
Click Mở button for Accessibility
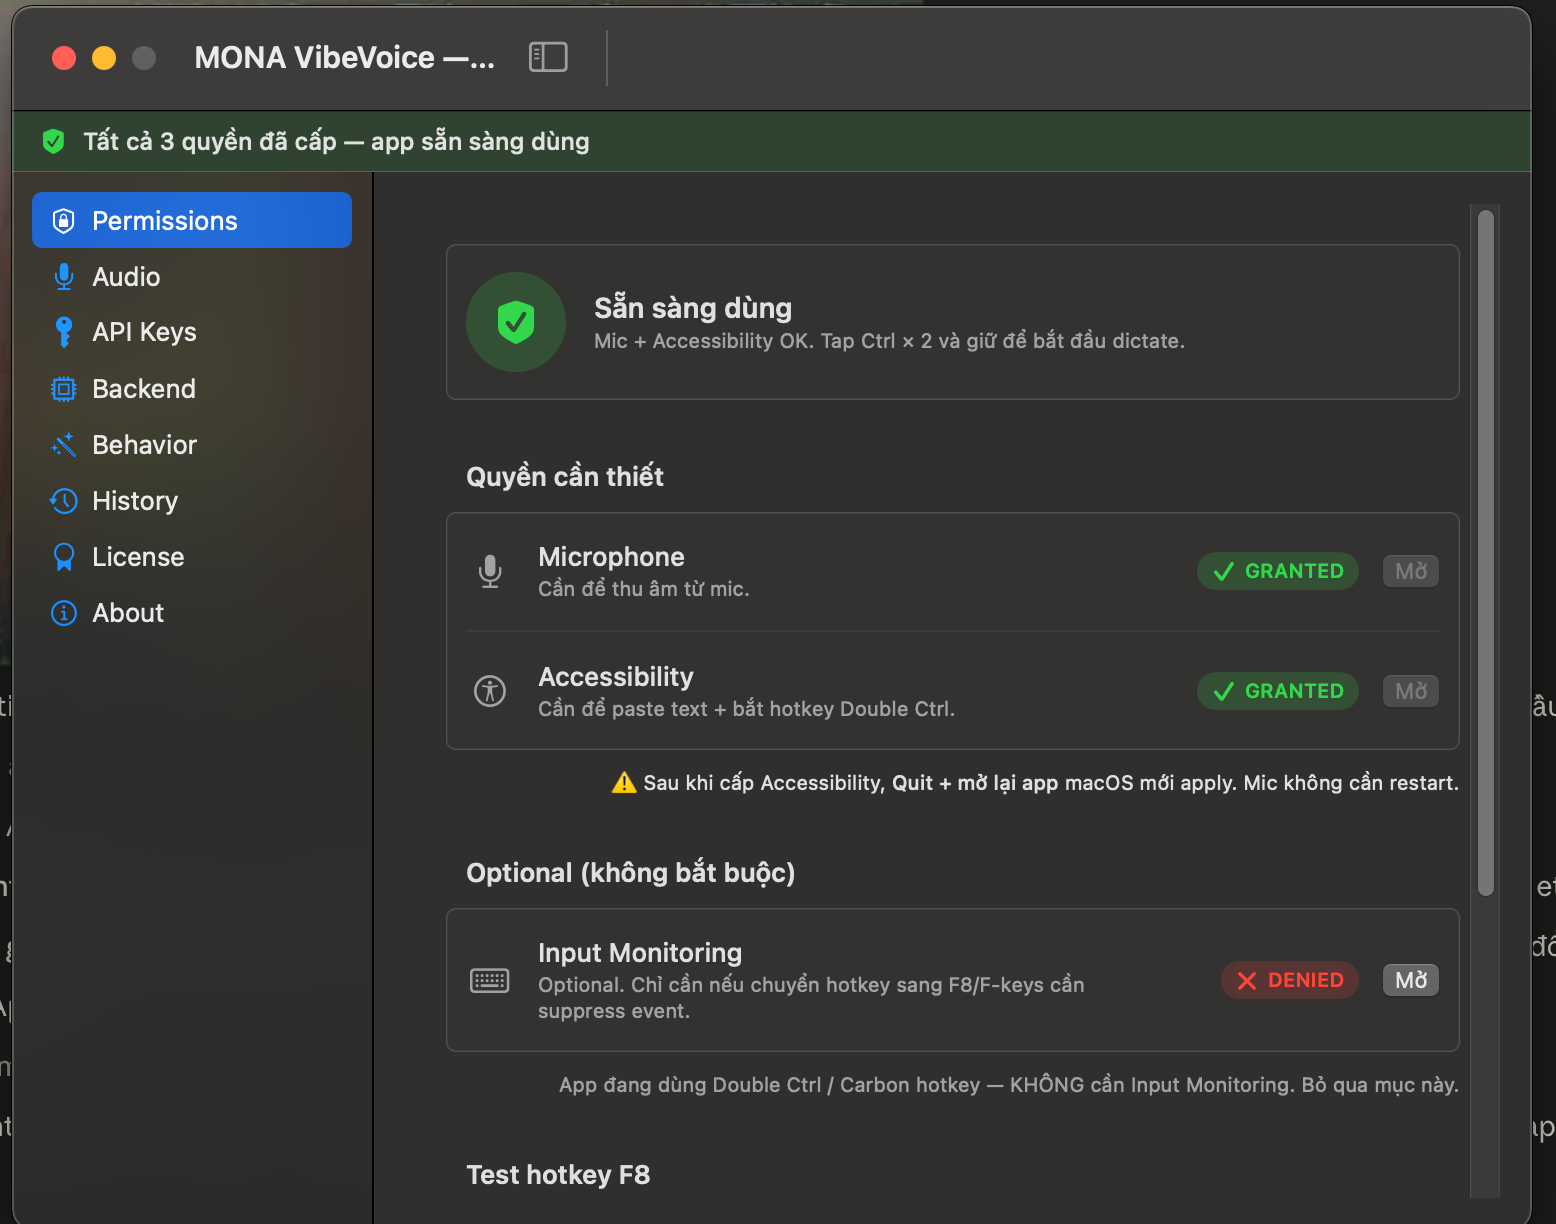coord(1411,691)
